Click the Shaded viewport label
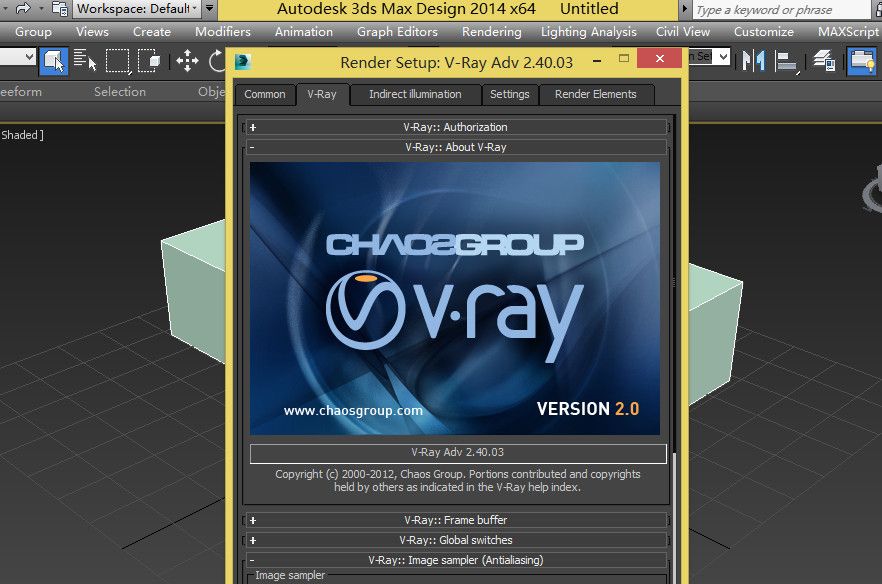 tap(22, 135)
